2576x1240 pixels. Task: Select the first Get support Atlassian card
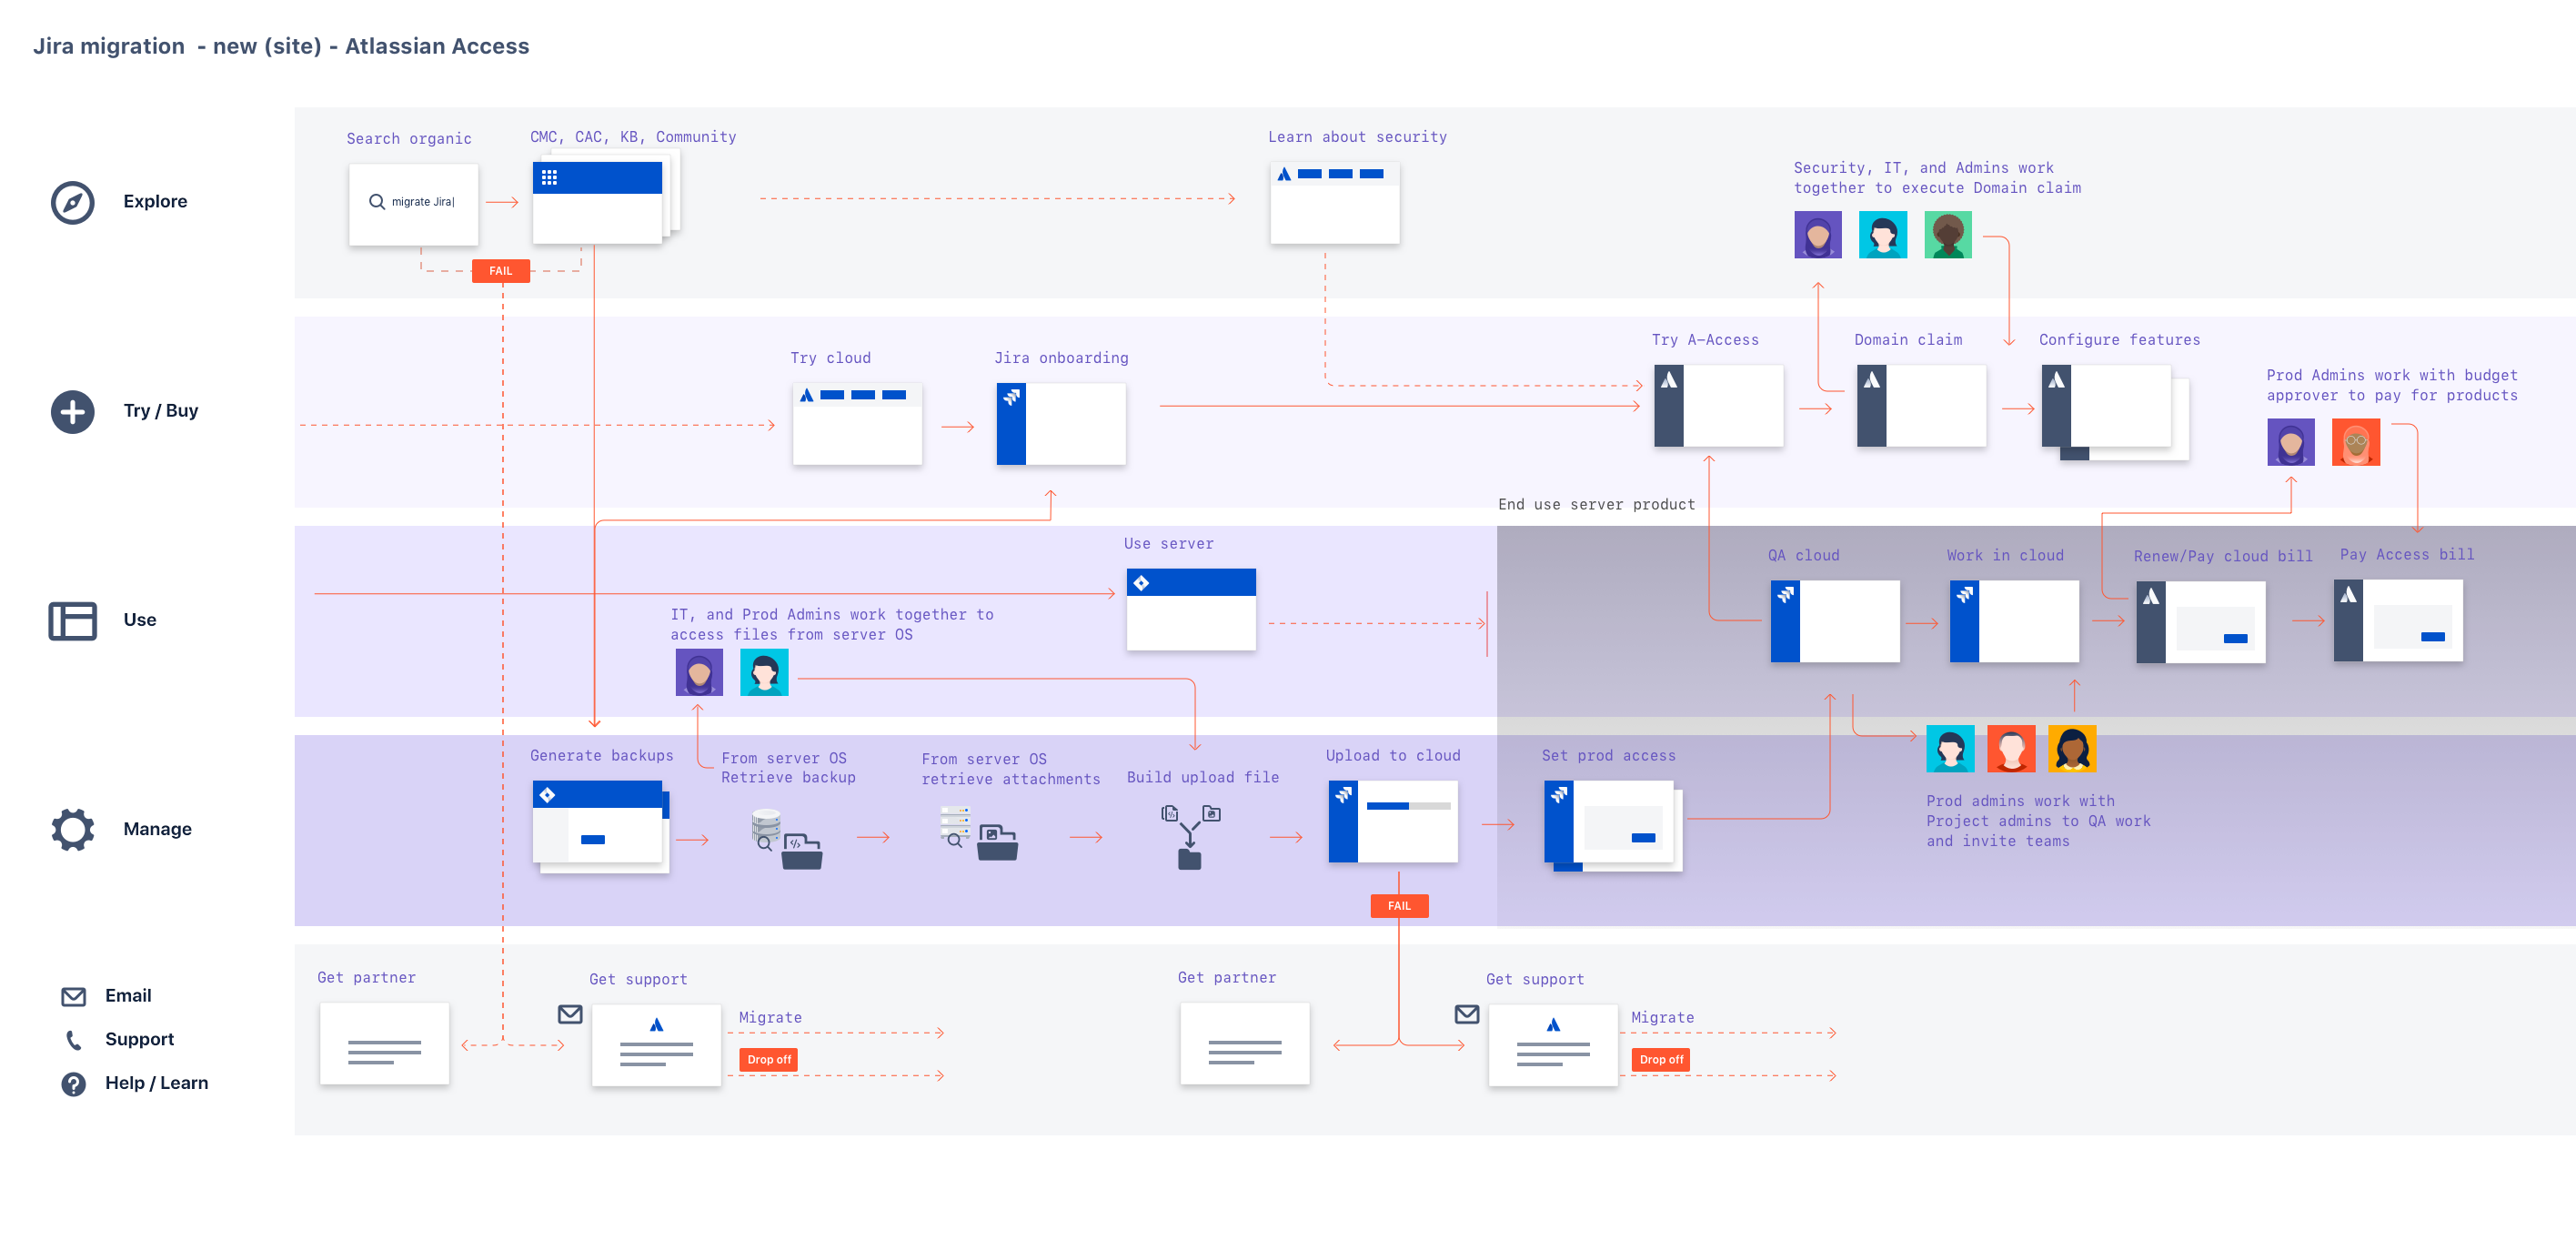tap(656, 1045)
